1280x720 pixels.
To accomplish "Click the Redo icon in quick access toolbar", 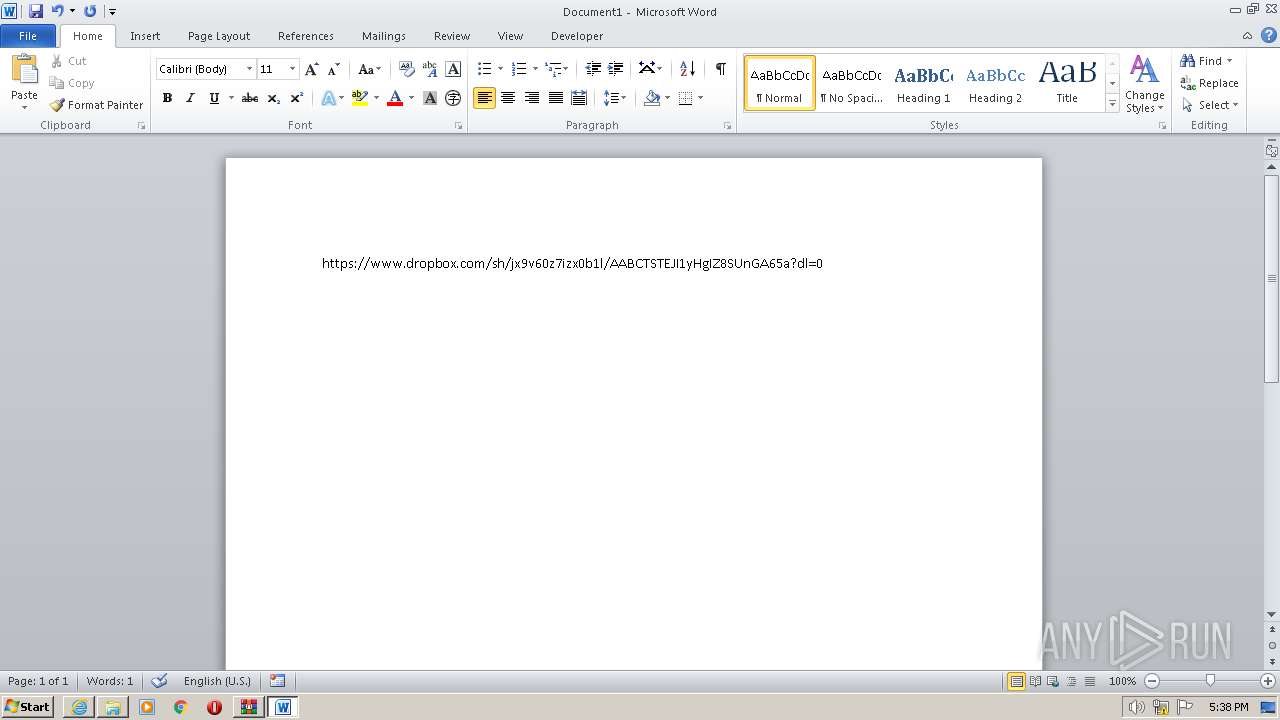I will tap(90, 11).
